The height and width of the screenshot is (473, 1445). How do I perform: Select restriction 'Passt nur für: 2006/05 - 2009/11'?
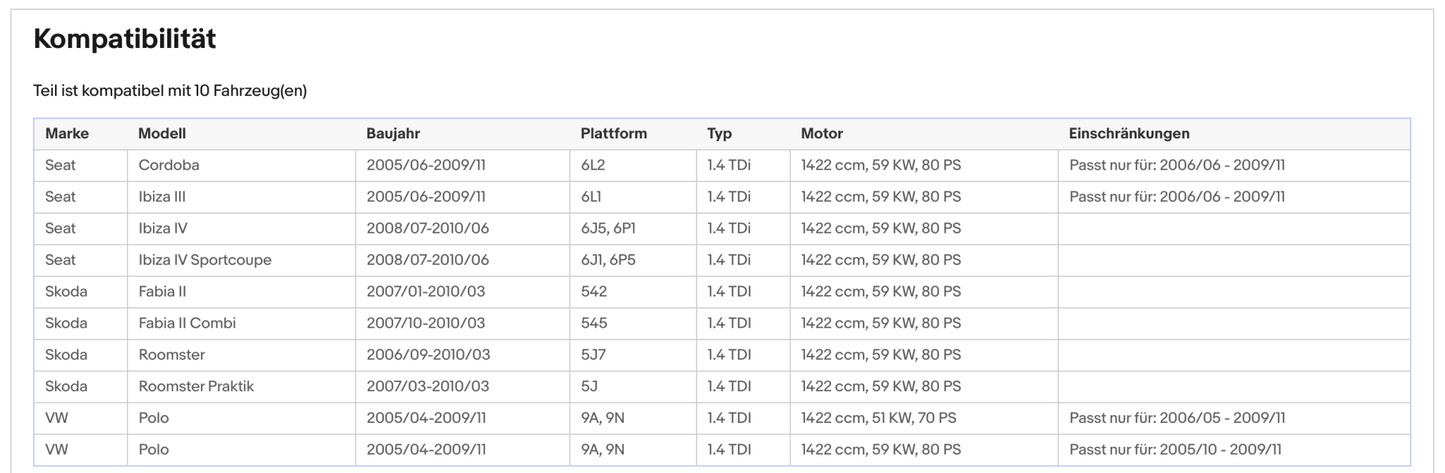(1177, 418)
